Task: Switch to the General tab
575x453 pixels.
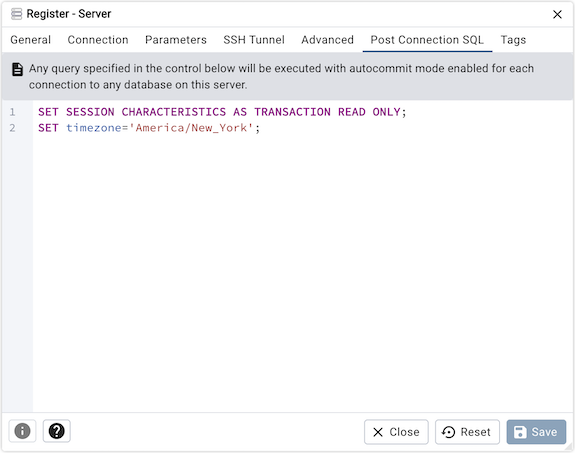Action: pyautogui.click(x=30, y=40)
